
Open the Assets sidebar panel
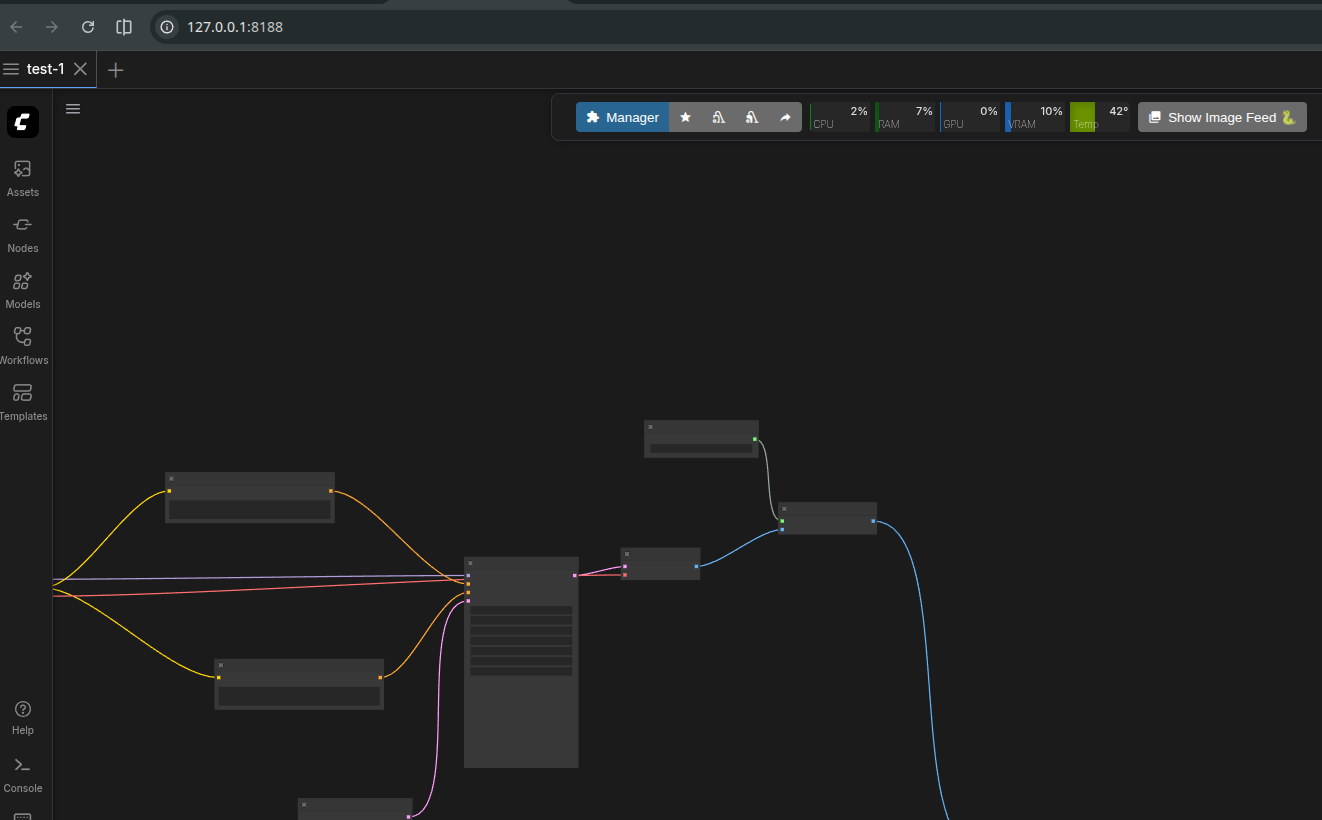22,178
